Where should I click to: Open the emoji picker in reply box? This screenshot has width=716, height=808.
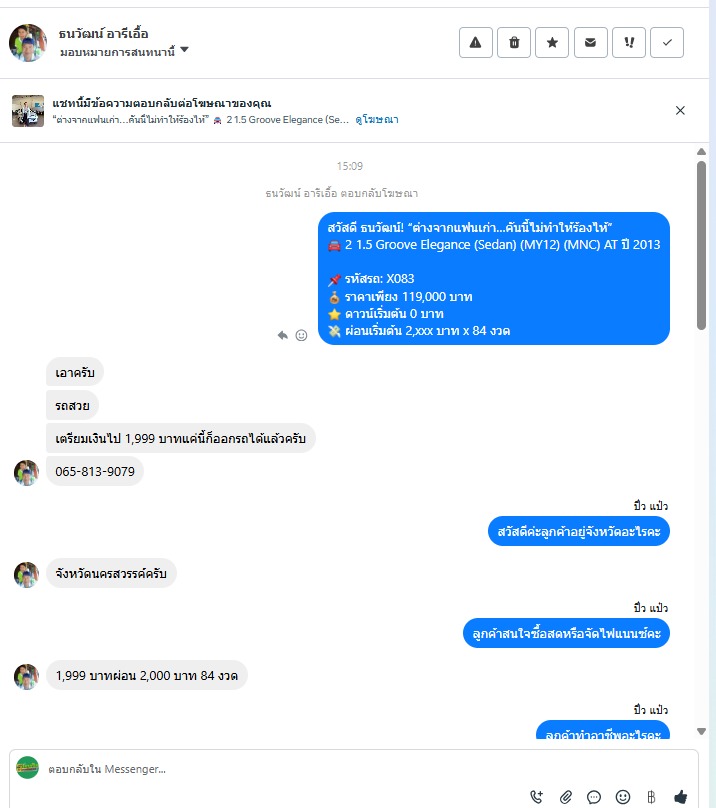[x=623, y=797]
